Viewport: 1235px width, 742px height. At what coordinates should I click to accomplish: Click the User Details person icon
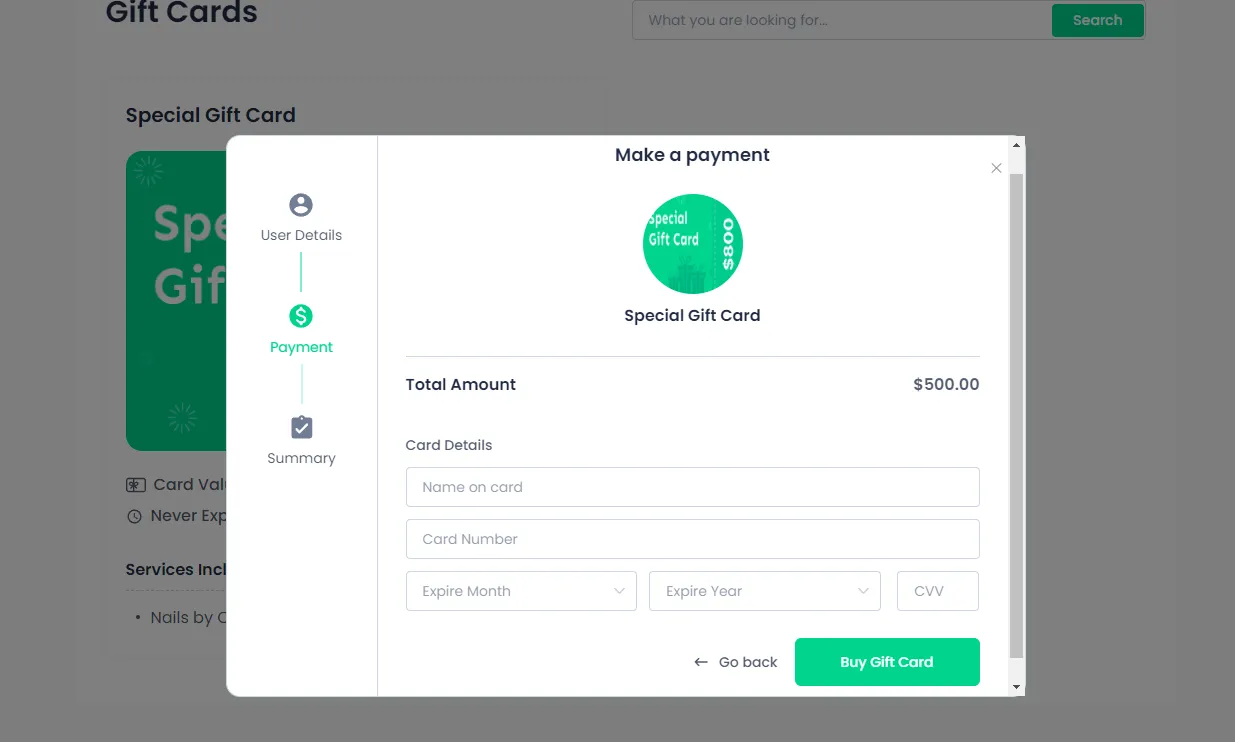click(301, 205)
